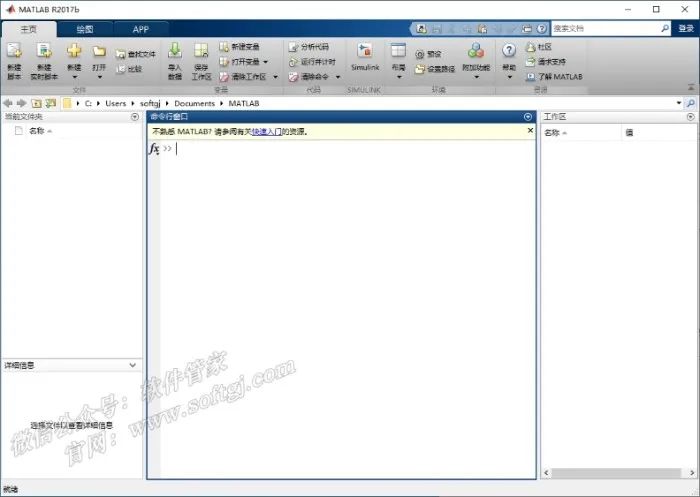Click the search documentation magnifier button
Viewport: 700px width, 497px height.
click(x=665, y=28)
